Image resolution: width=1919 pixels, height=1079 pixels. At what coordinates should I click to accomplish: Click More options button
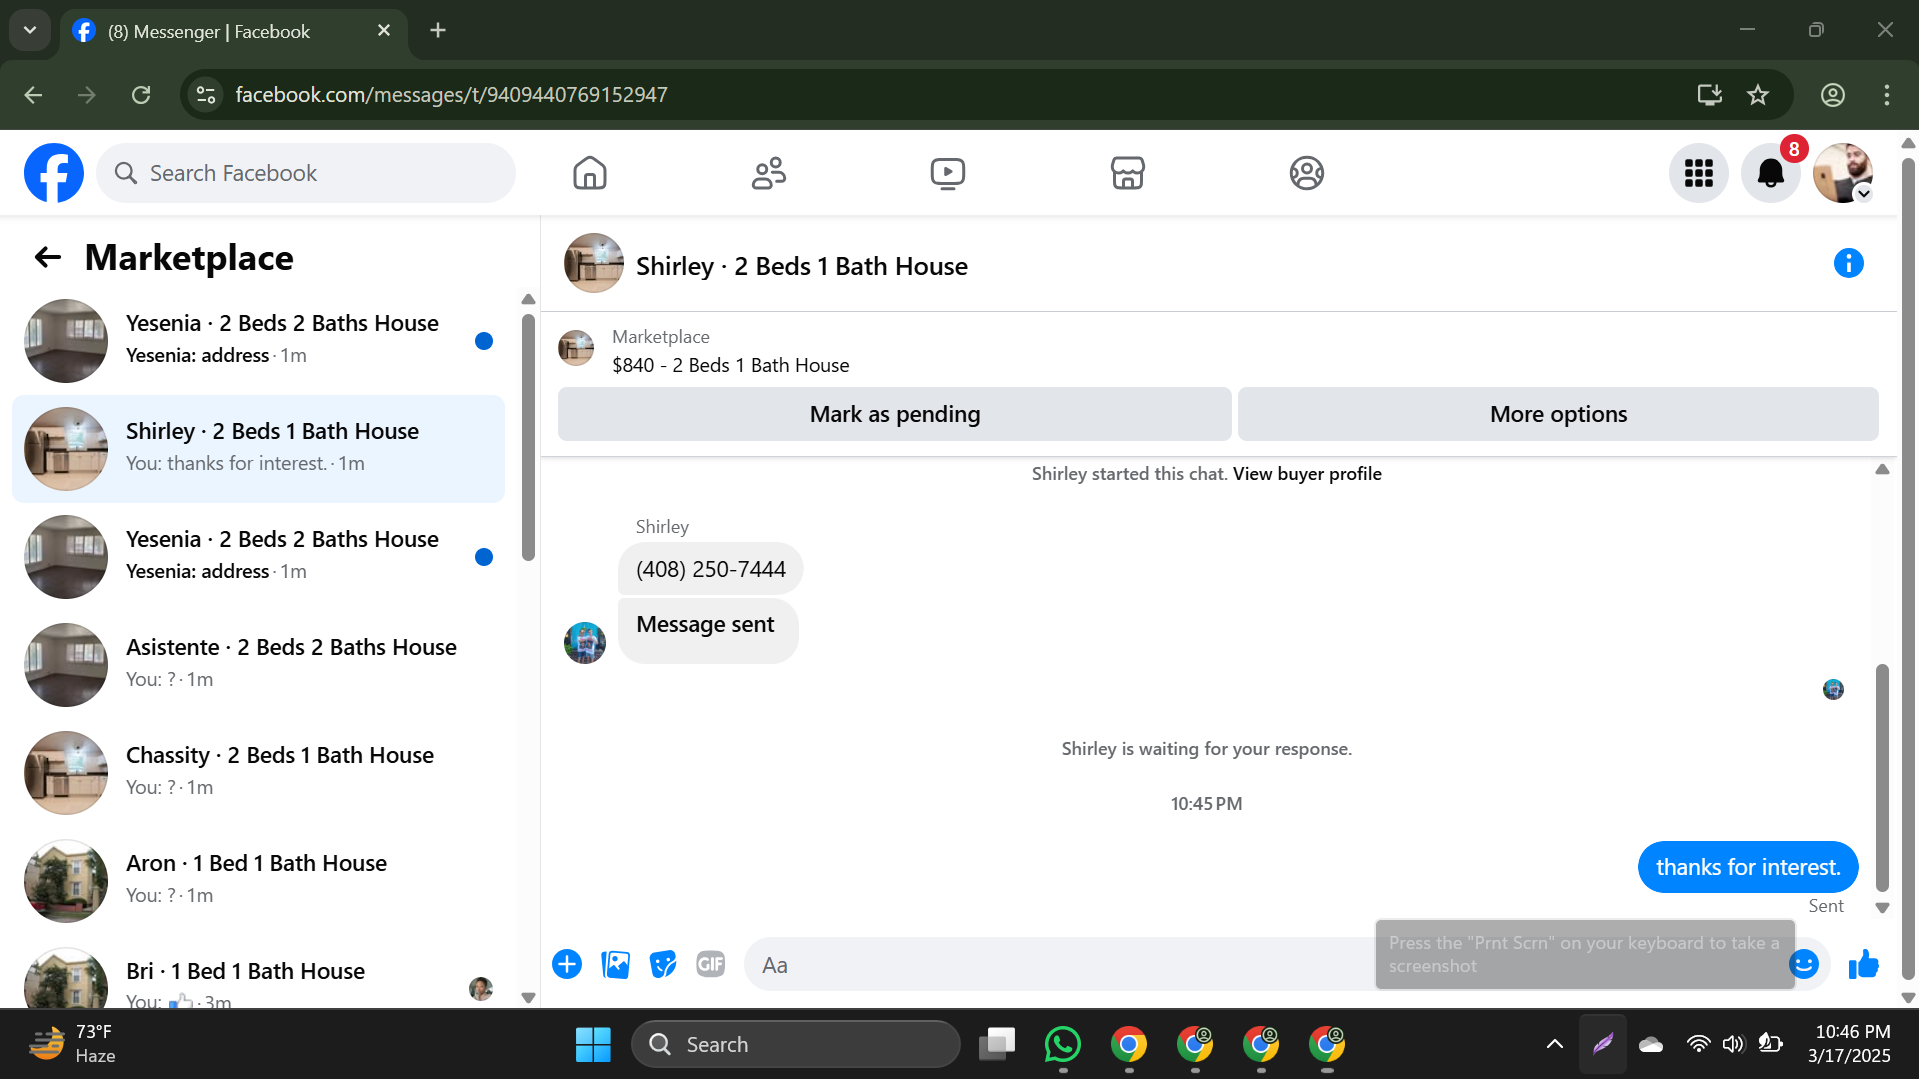[x=1558, y=414]
